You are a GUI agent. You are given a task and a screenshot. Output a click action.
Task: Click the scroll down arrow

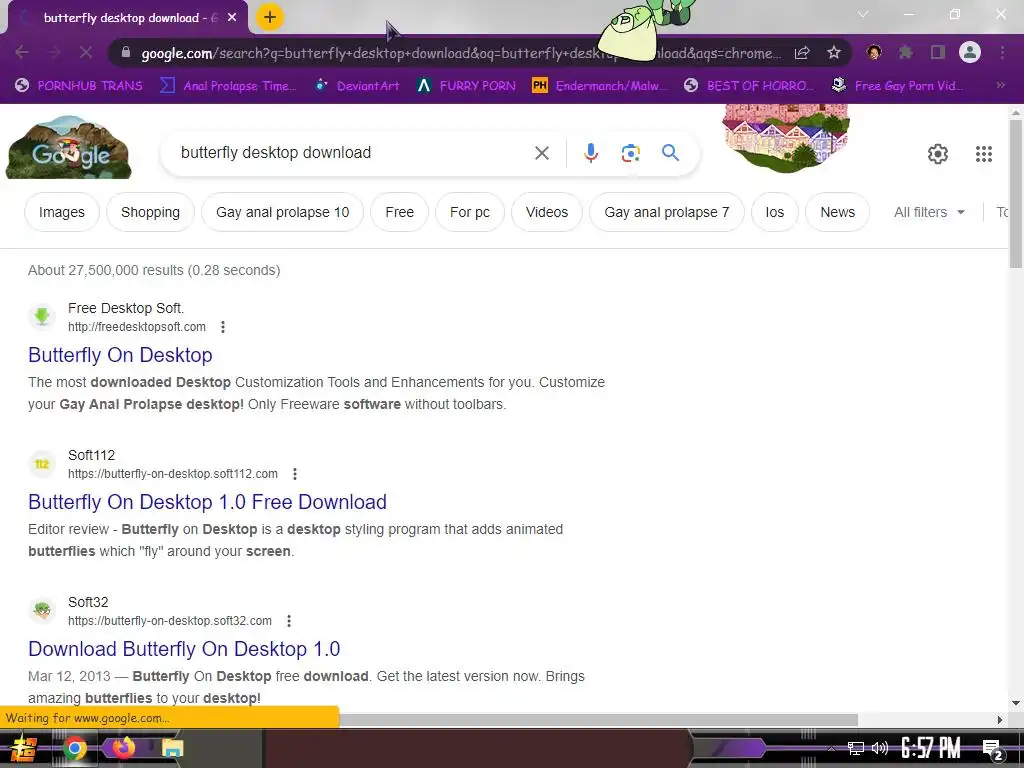tap(1015, 703)
